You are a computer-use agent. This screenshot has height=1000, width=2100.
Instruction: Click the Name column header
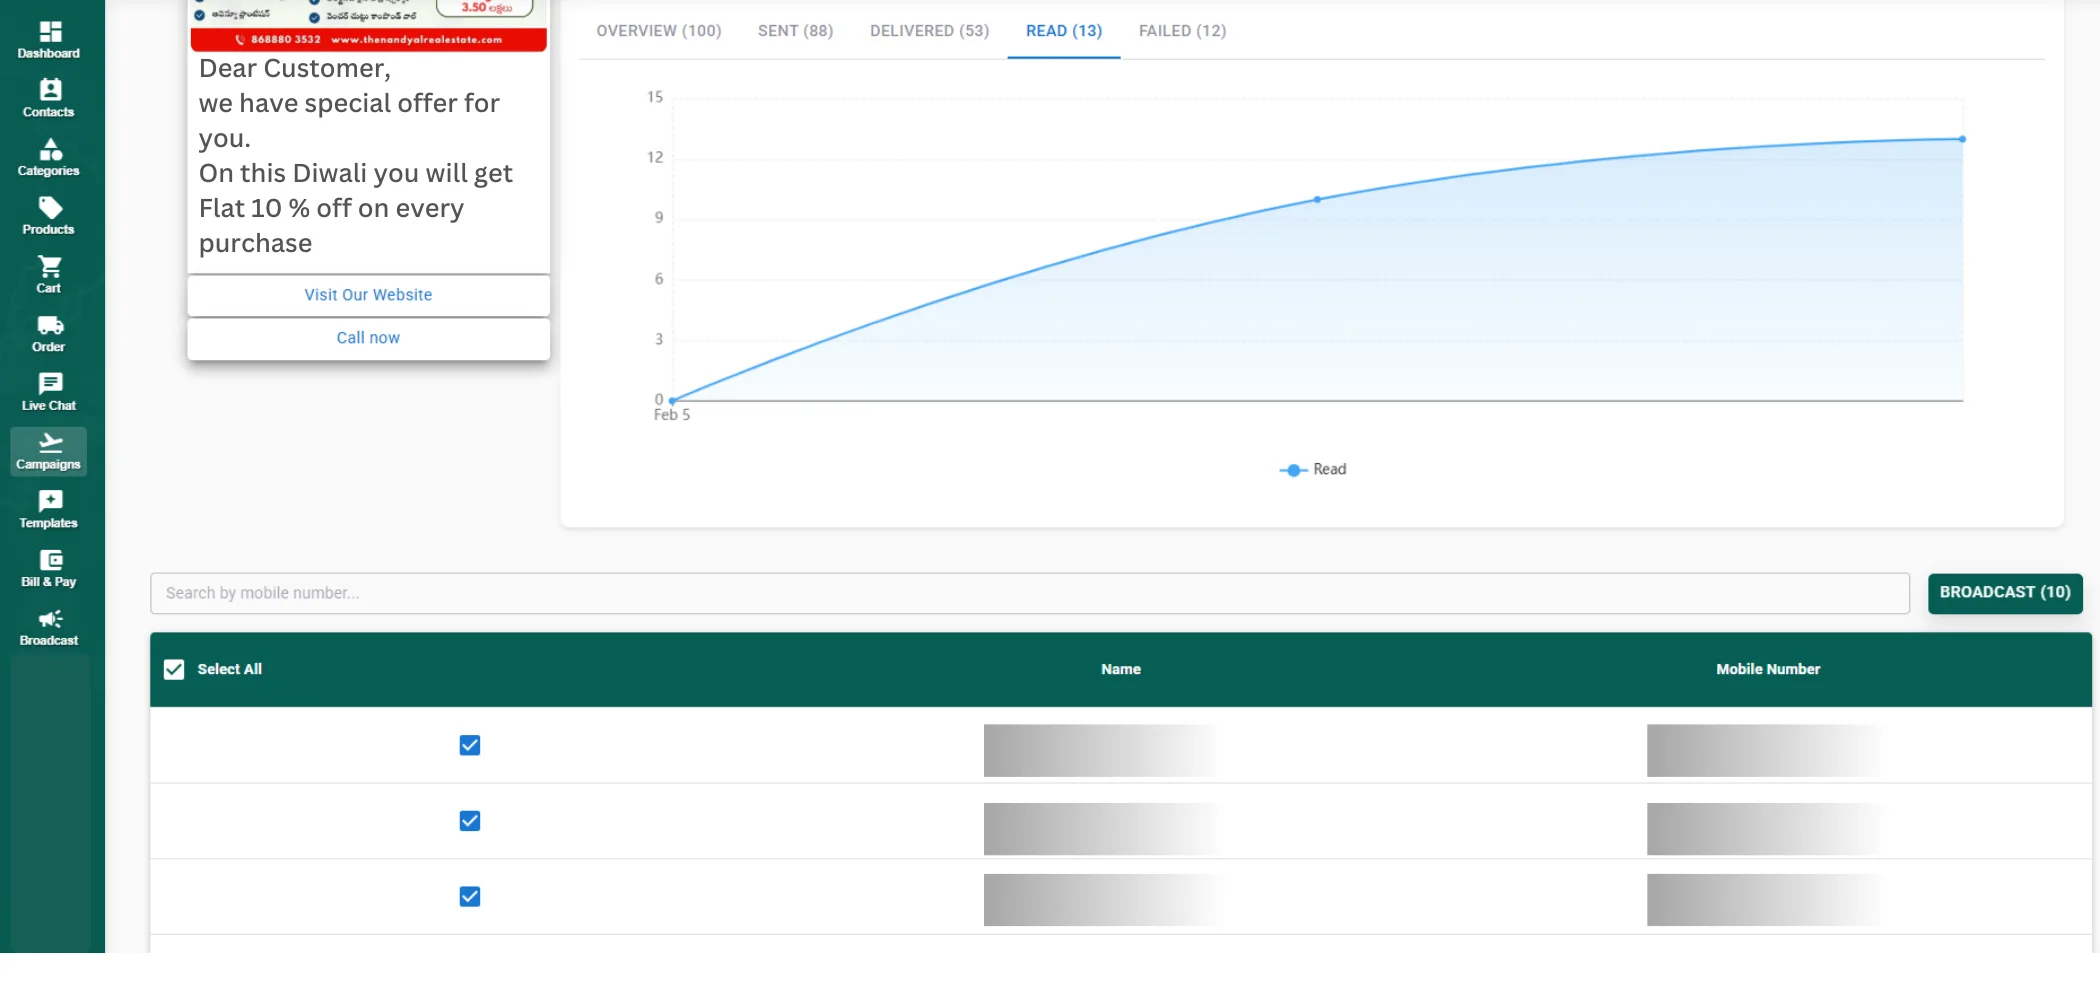[x=1121, y=669]
